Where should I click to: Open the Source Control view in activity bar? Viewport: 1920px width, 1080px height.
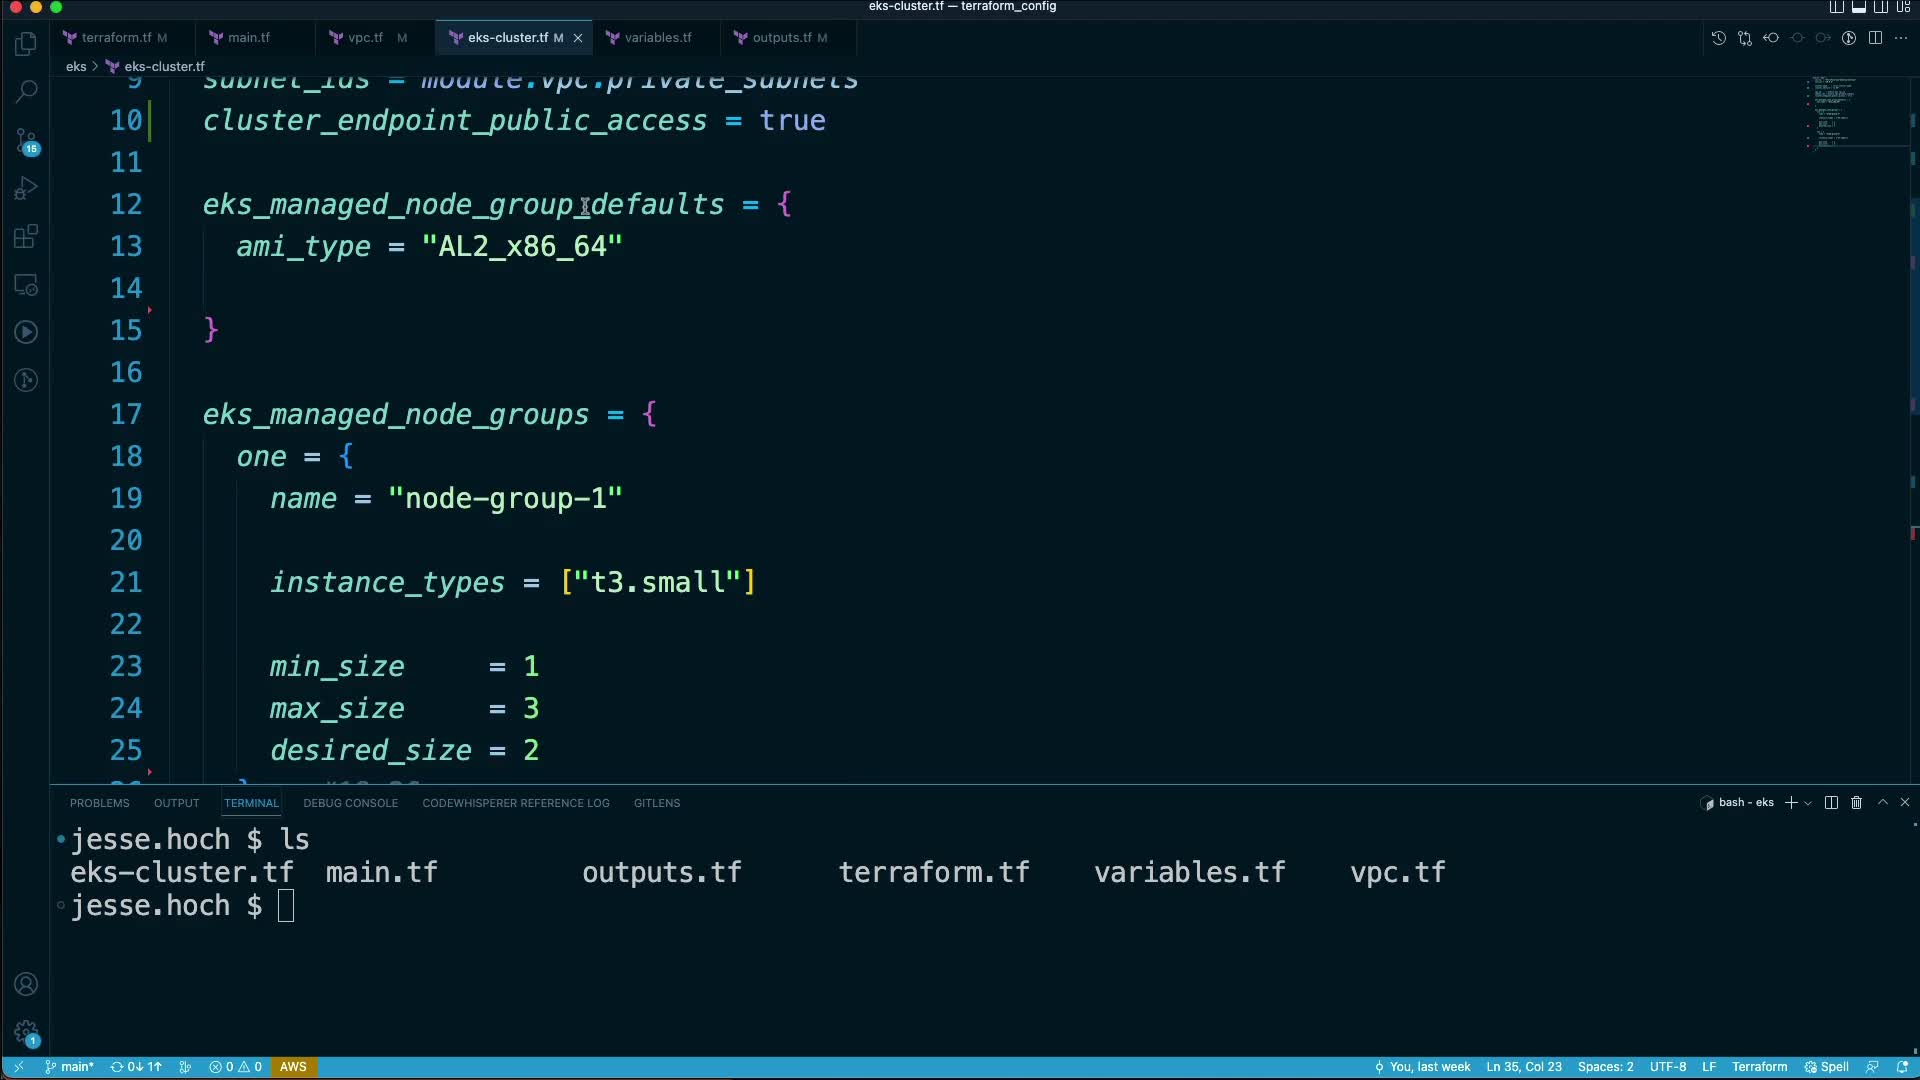click(x=27, y=140)
